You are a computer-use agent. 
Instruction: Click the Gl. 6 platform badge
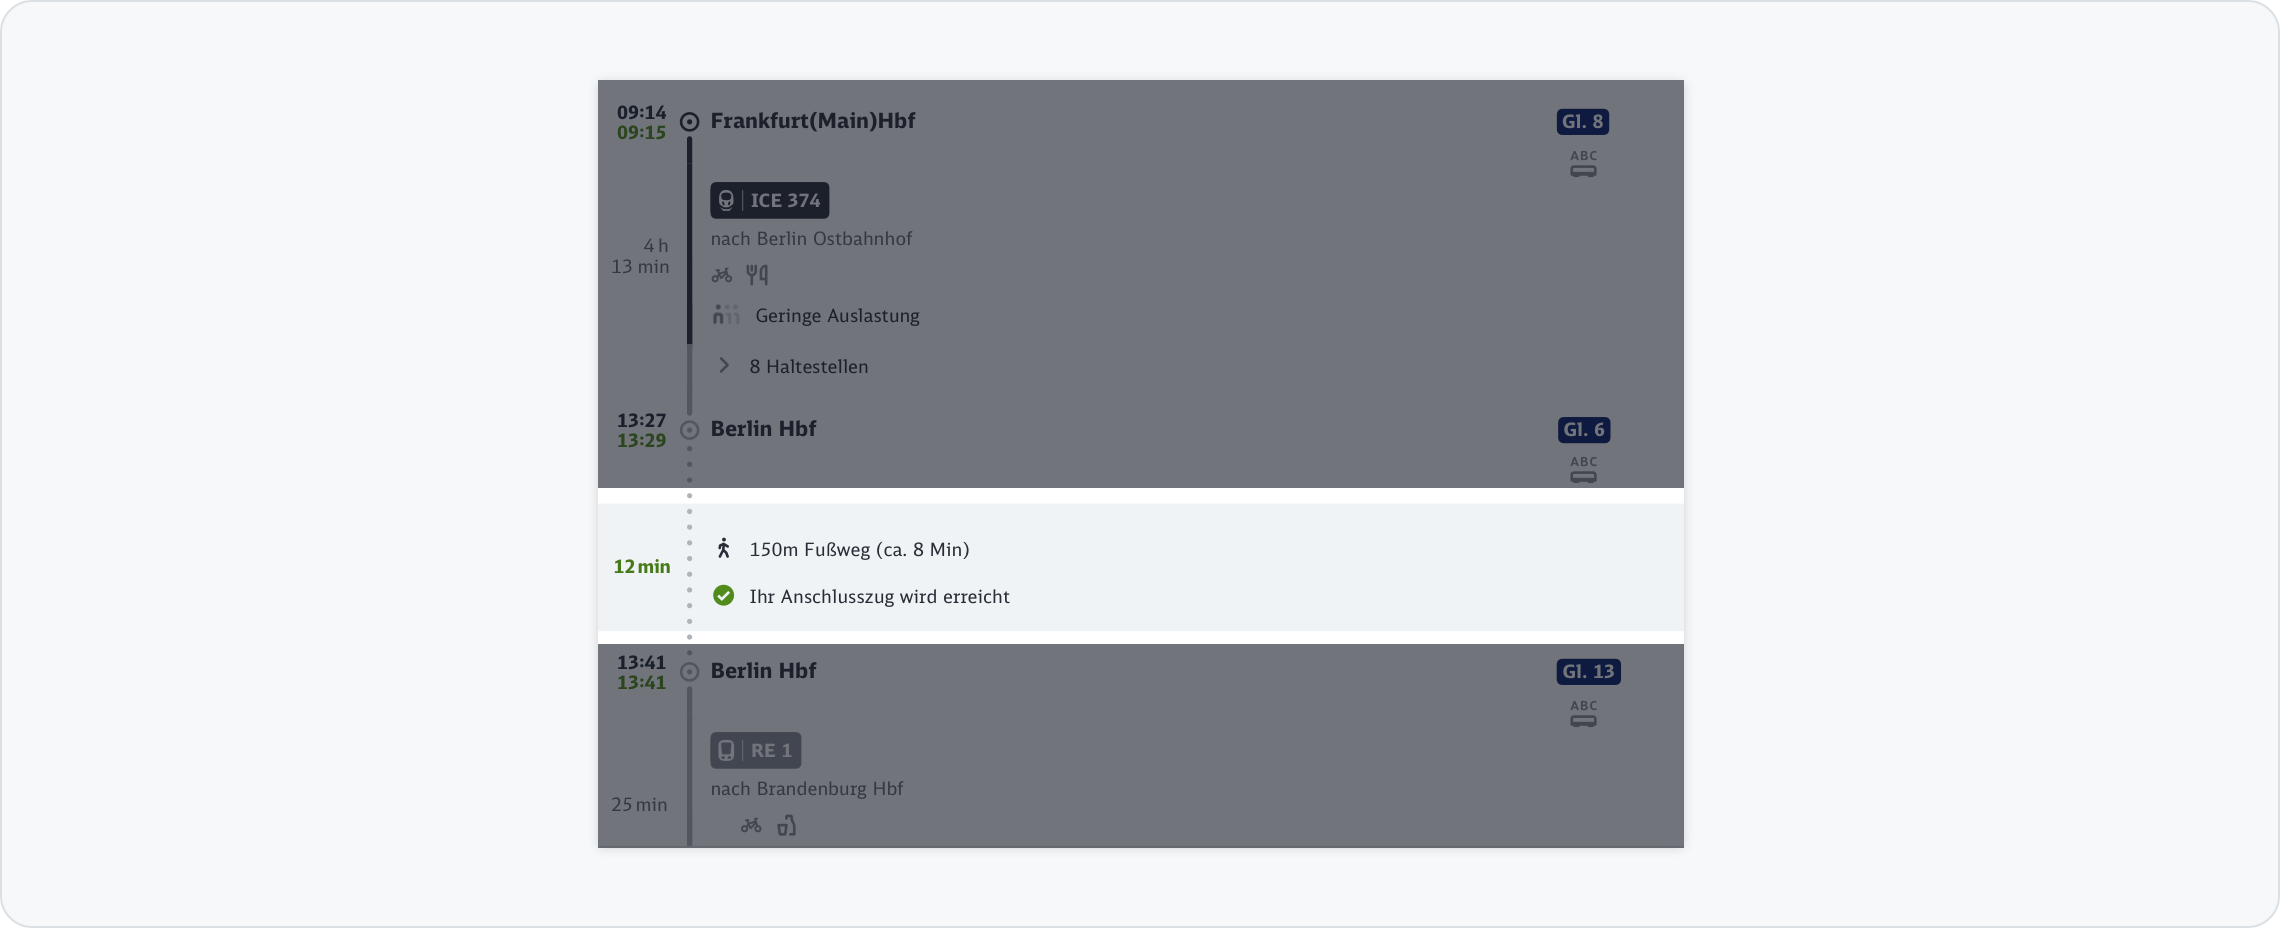pos(1583,430)
